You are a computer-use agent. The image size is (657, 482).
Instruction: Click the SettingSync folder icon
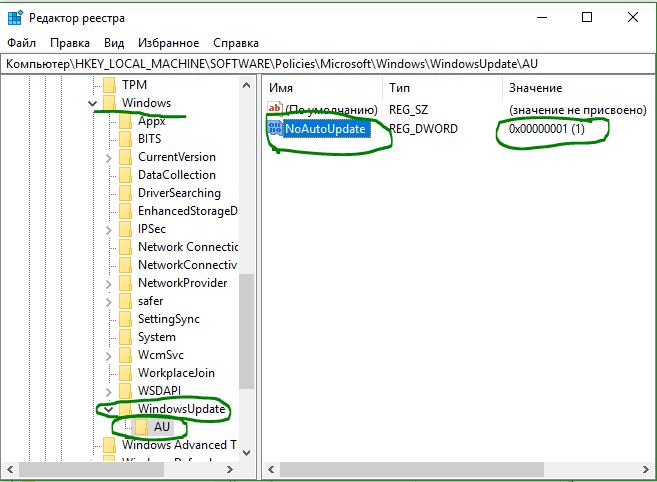[x=126, y=319]
